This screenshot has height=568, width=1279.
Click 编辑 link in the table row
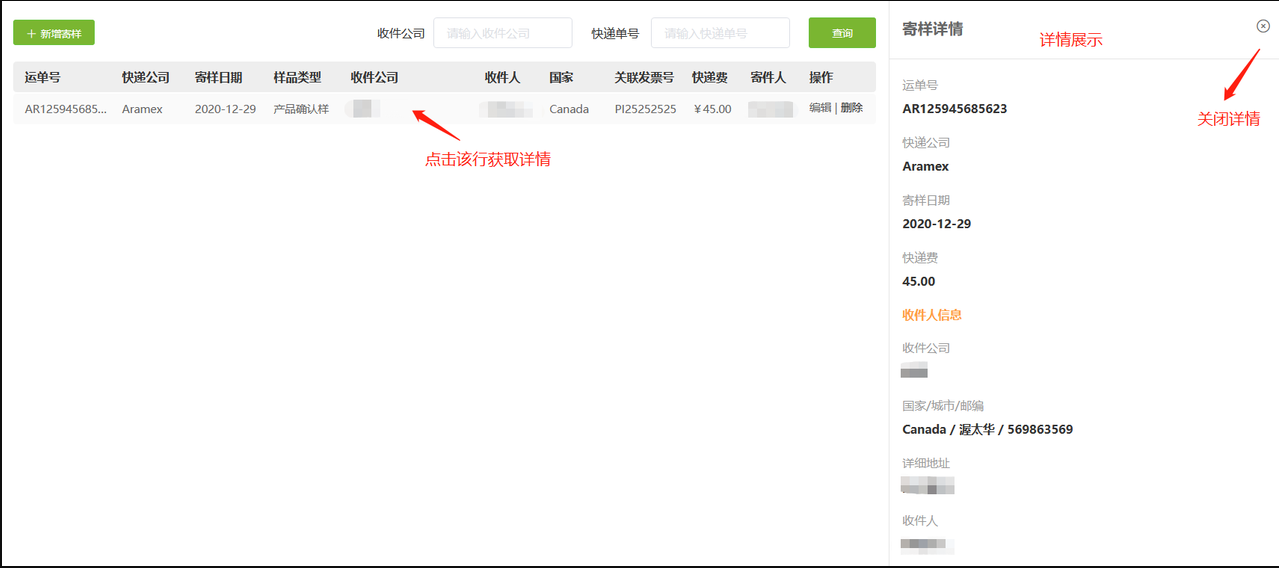click(x=819, y=108)
